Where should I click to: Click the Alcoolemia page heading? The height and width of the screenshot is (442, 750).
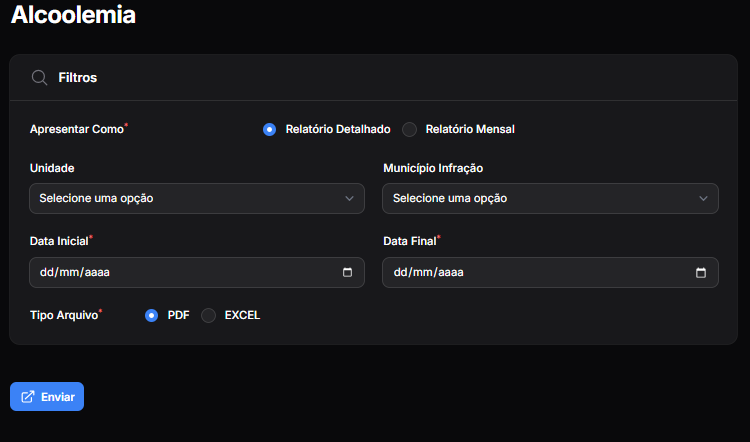pos(72,15)
